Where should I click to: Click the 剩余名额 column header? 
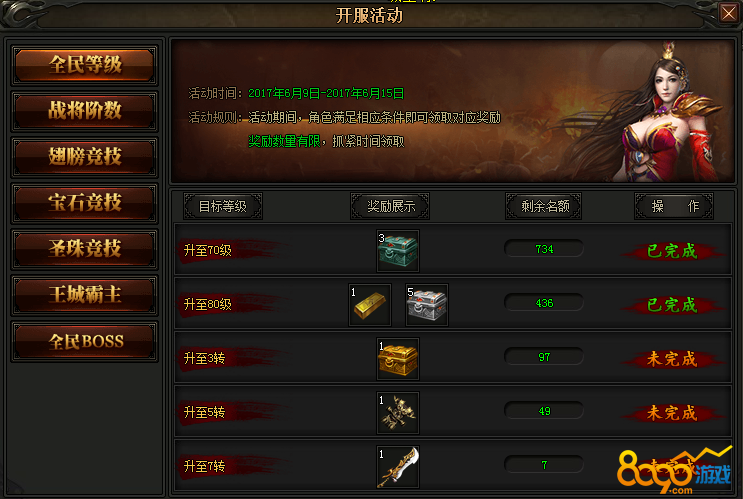544,206
